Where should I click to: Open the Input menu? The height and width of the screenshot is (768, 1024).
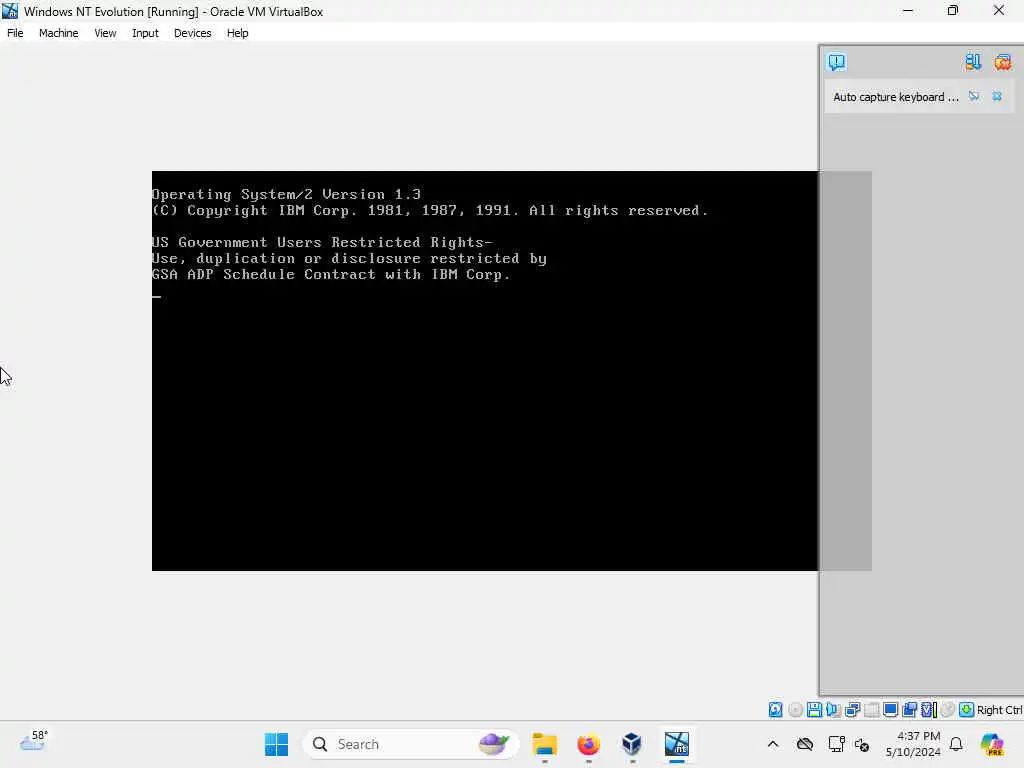[145, 33]
